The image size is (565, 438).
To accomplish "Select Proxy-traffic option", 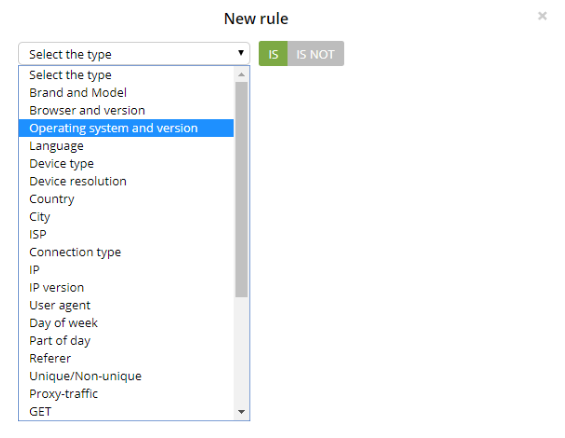I will 126,394.
